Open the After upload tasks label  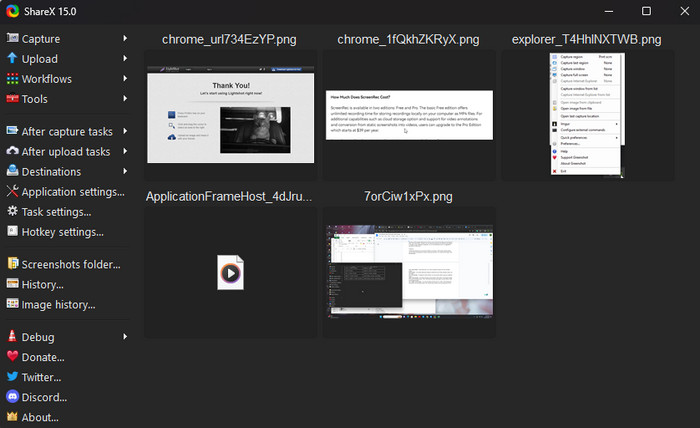66,152
